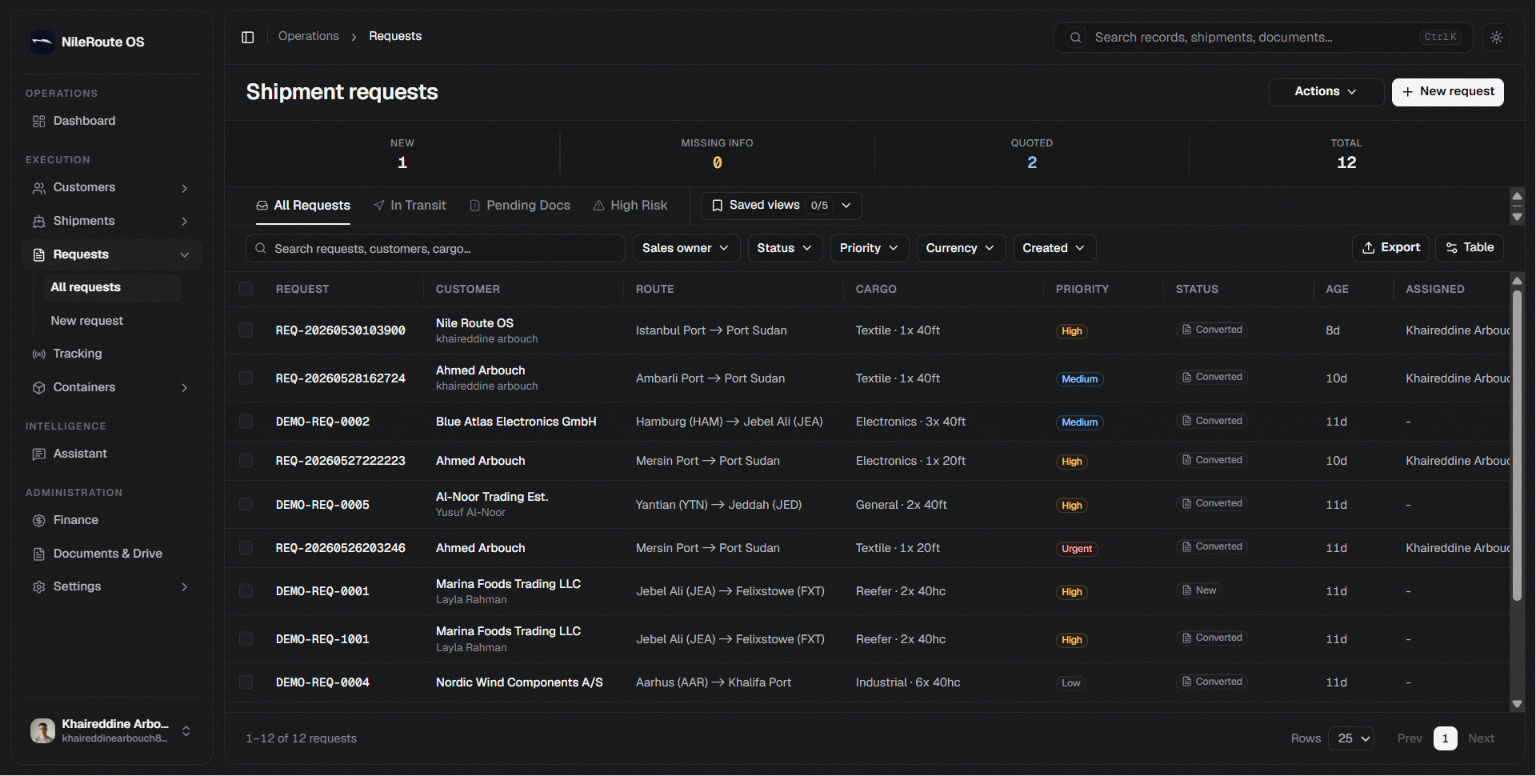
Task: Focus the search requests field
Action: click(x=435, y=248)
